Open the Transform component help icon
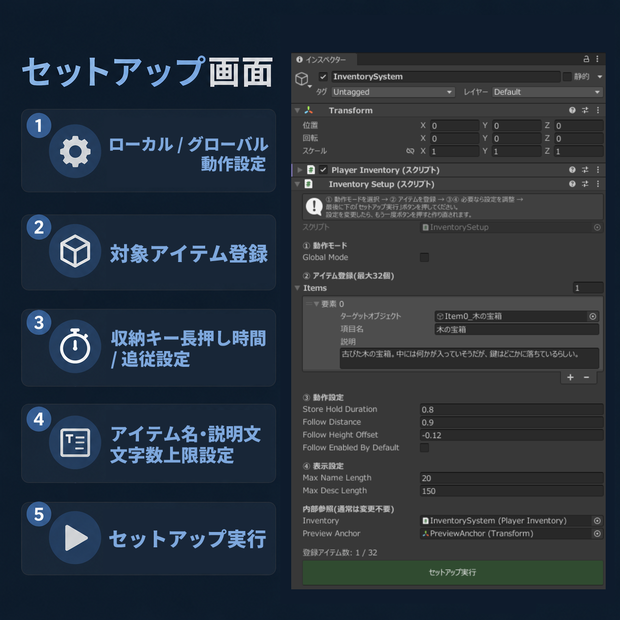 coord(572,110)
